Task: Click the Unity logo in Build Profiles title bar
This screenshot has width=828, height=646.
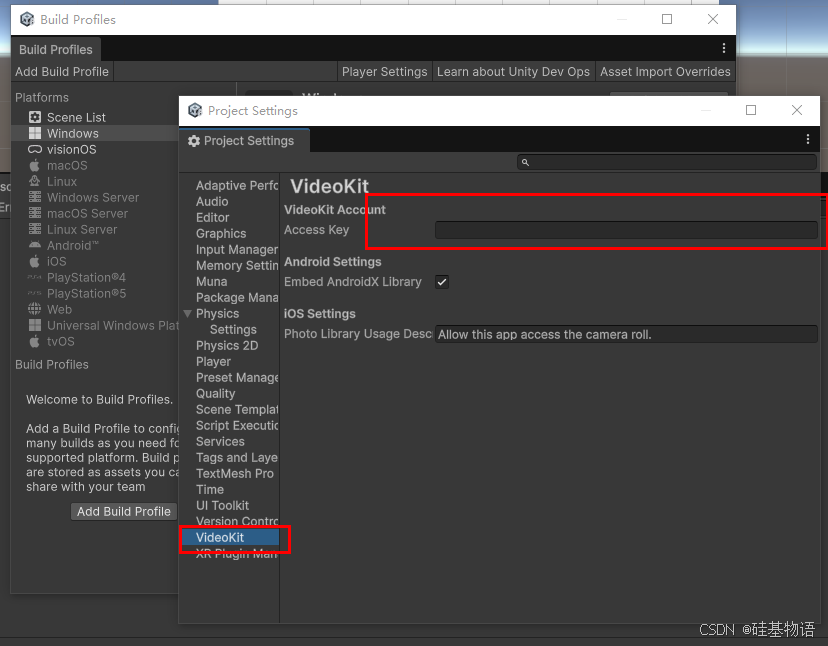Action: pyautogui.click(x=27, y=20)
